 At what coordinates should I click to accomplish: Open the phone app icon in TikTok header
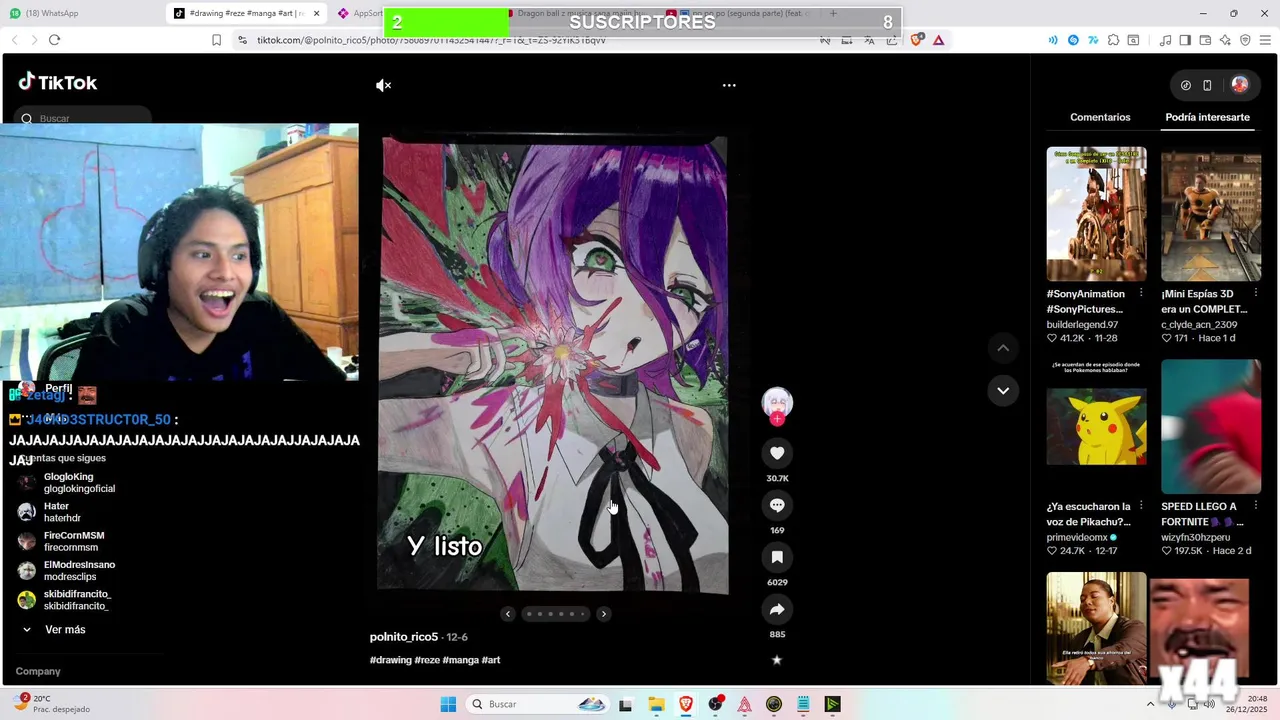click(1207, 85)
